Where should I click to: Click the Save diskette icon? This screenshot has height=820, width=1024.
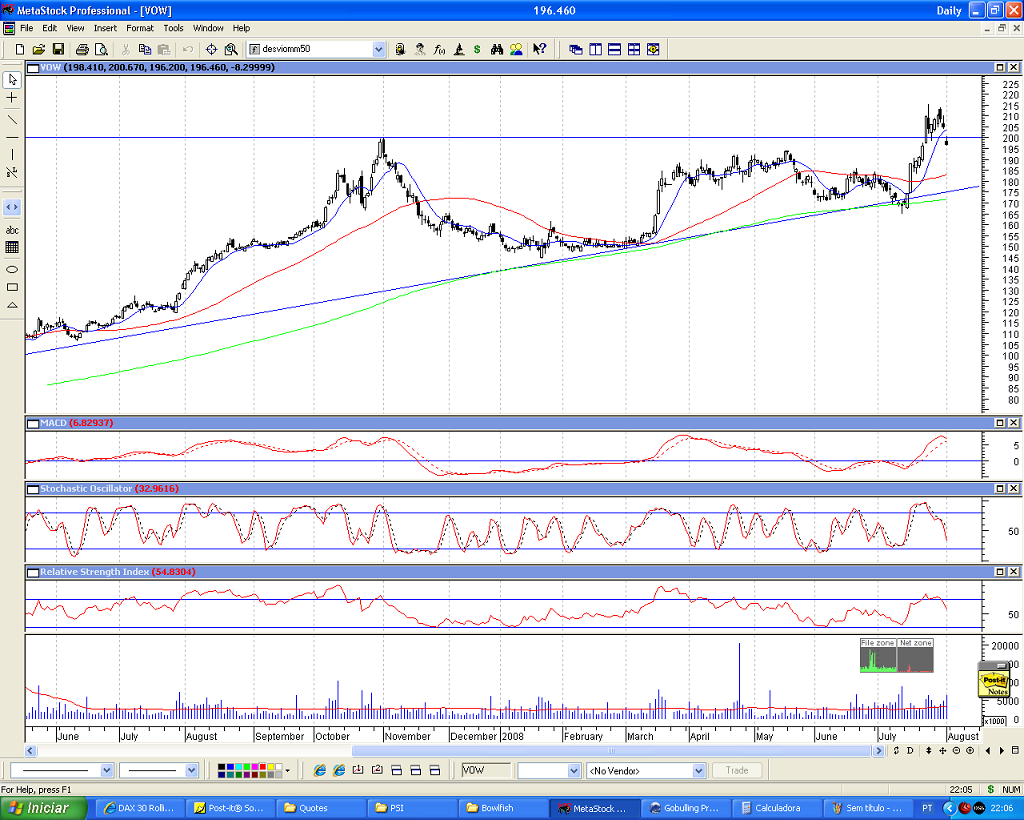(58, 49)
